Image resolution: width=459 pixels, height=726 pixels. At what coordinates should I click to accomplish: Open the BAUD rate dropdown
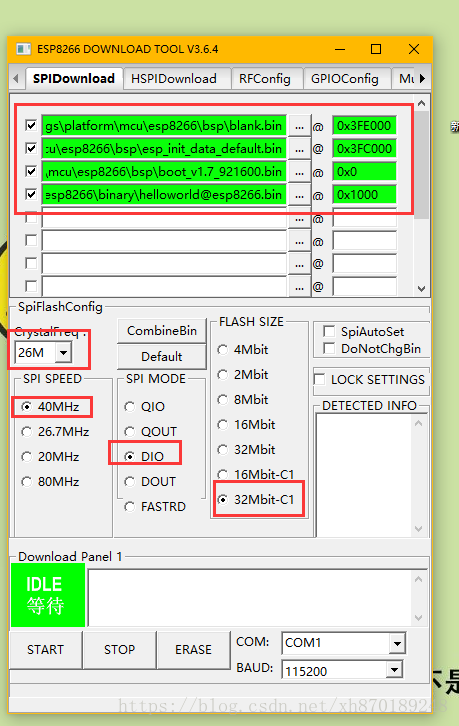pyautogui.click(x=394, y=670)
